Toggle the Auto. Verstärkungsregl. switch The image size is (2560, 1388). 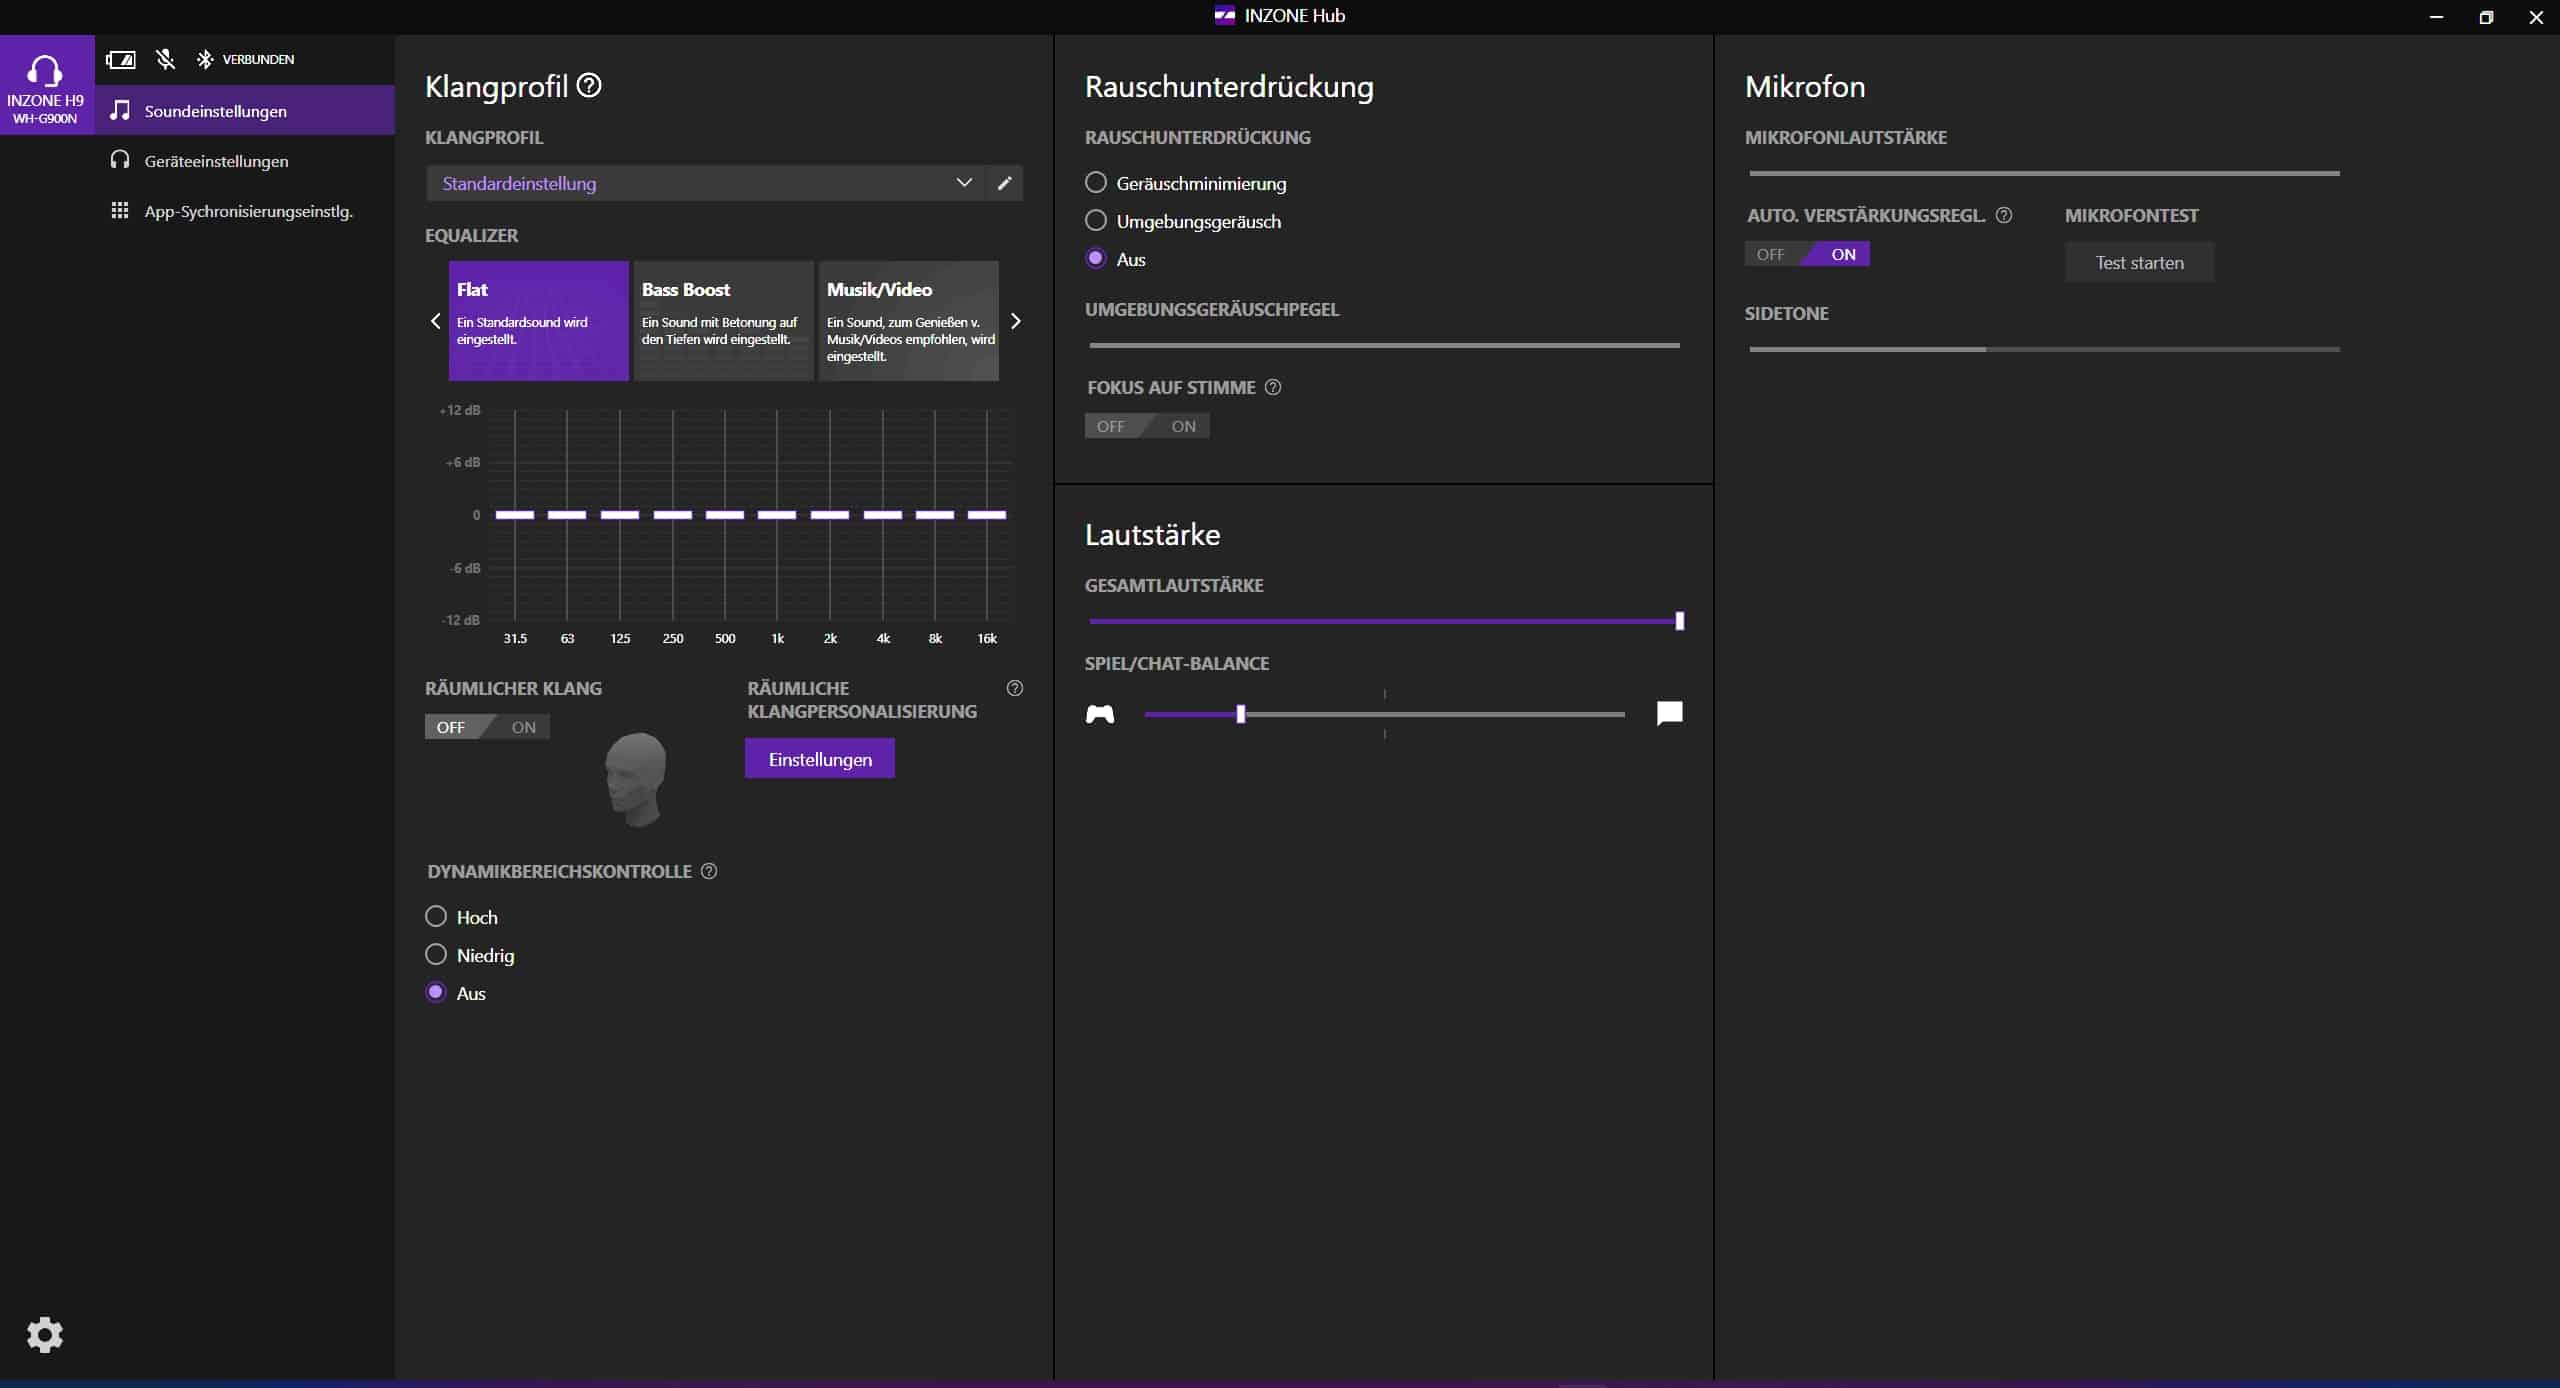[1807, 254]
